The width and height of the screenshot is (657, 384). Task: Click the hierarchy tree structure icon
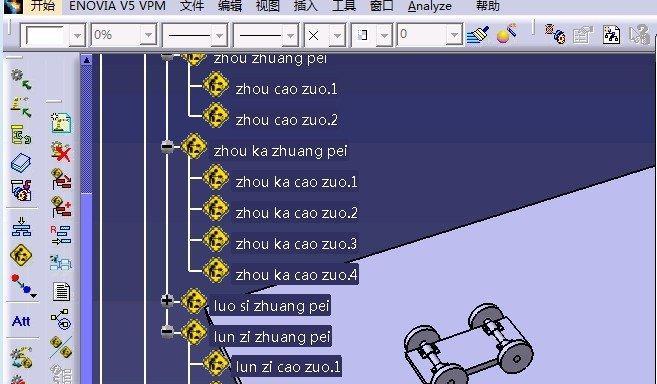pyautogui.click(x=21, y=227)
